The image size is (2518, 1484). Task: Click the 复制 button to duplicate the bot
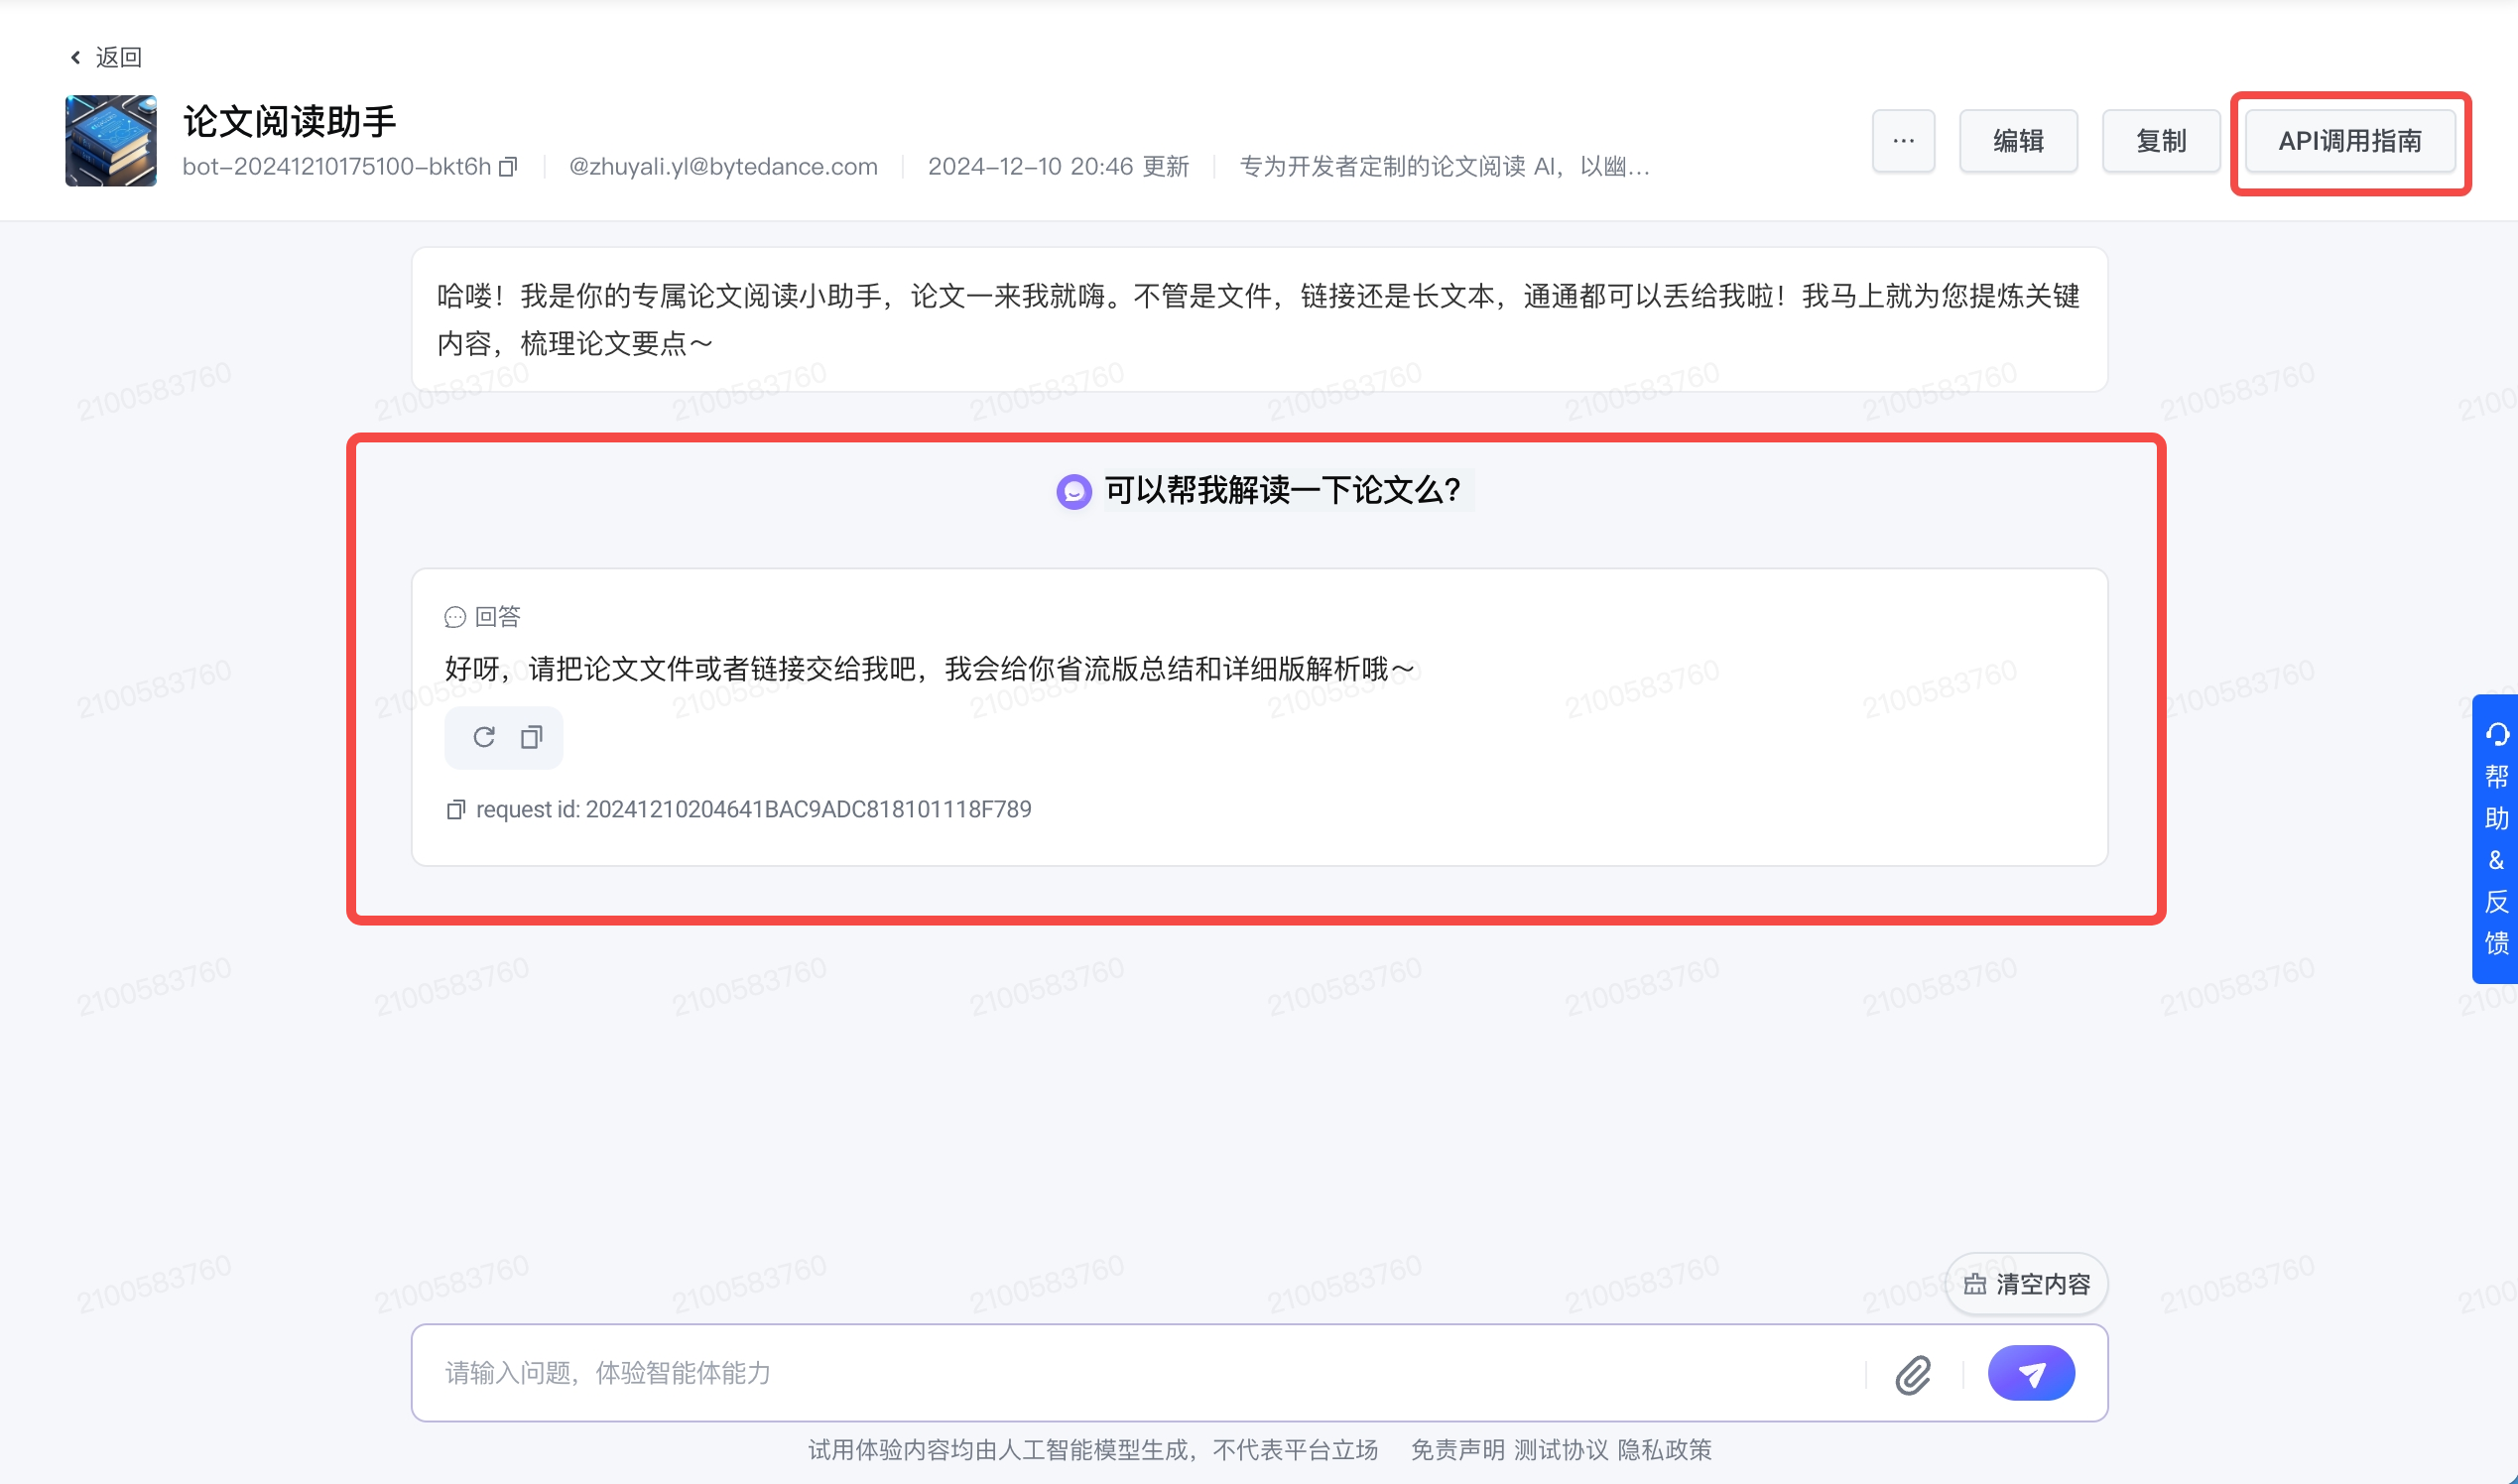(x=2161, y=140)
